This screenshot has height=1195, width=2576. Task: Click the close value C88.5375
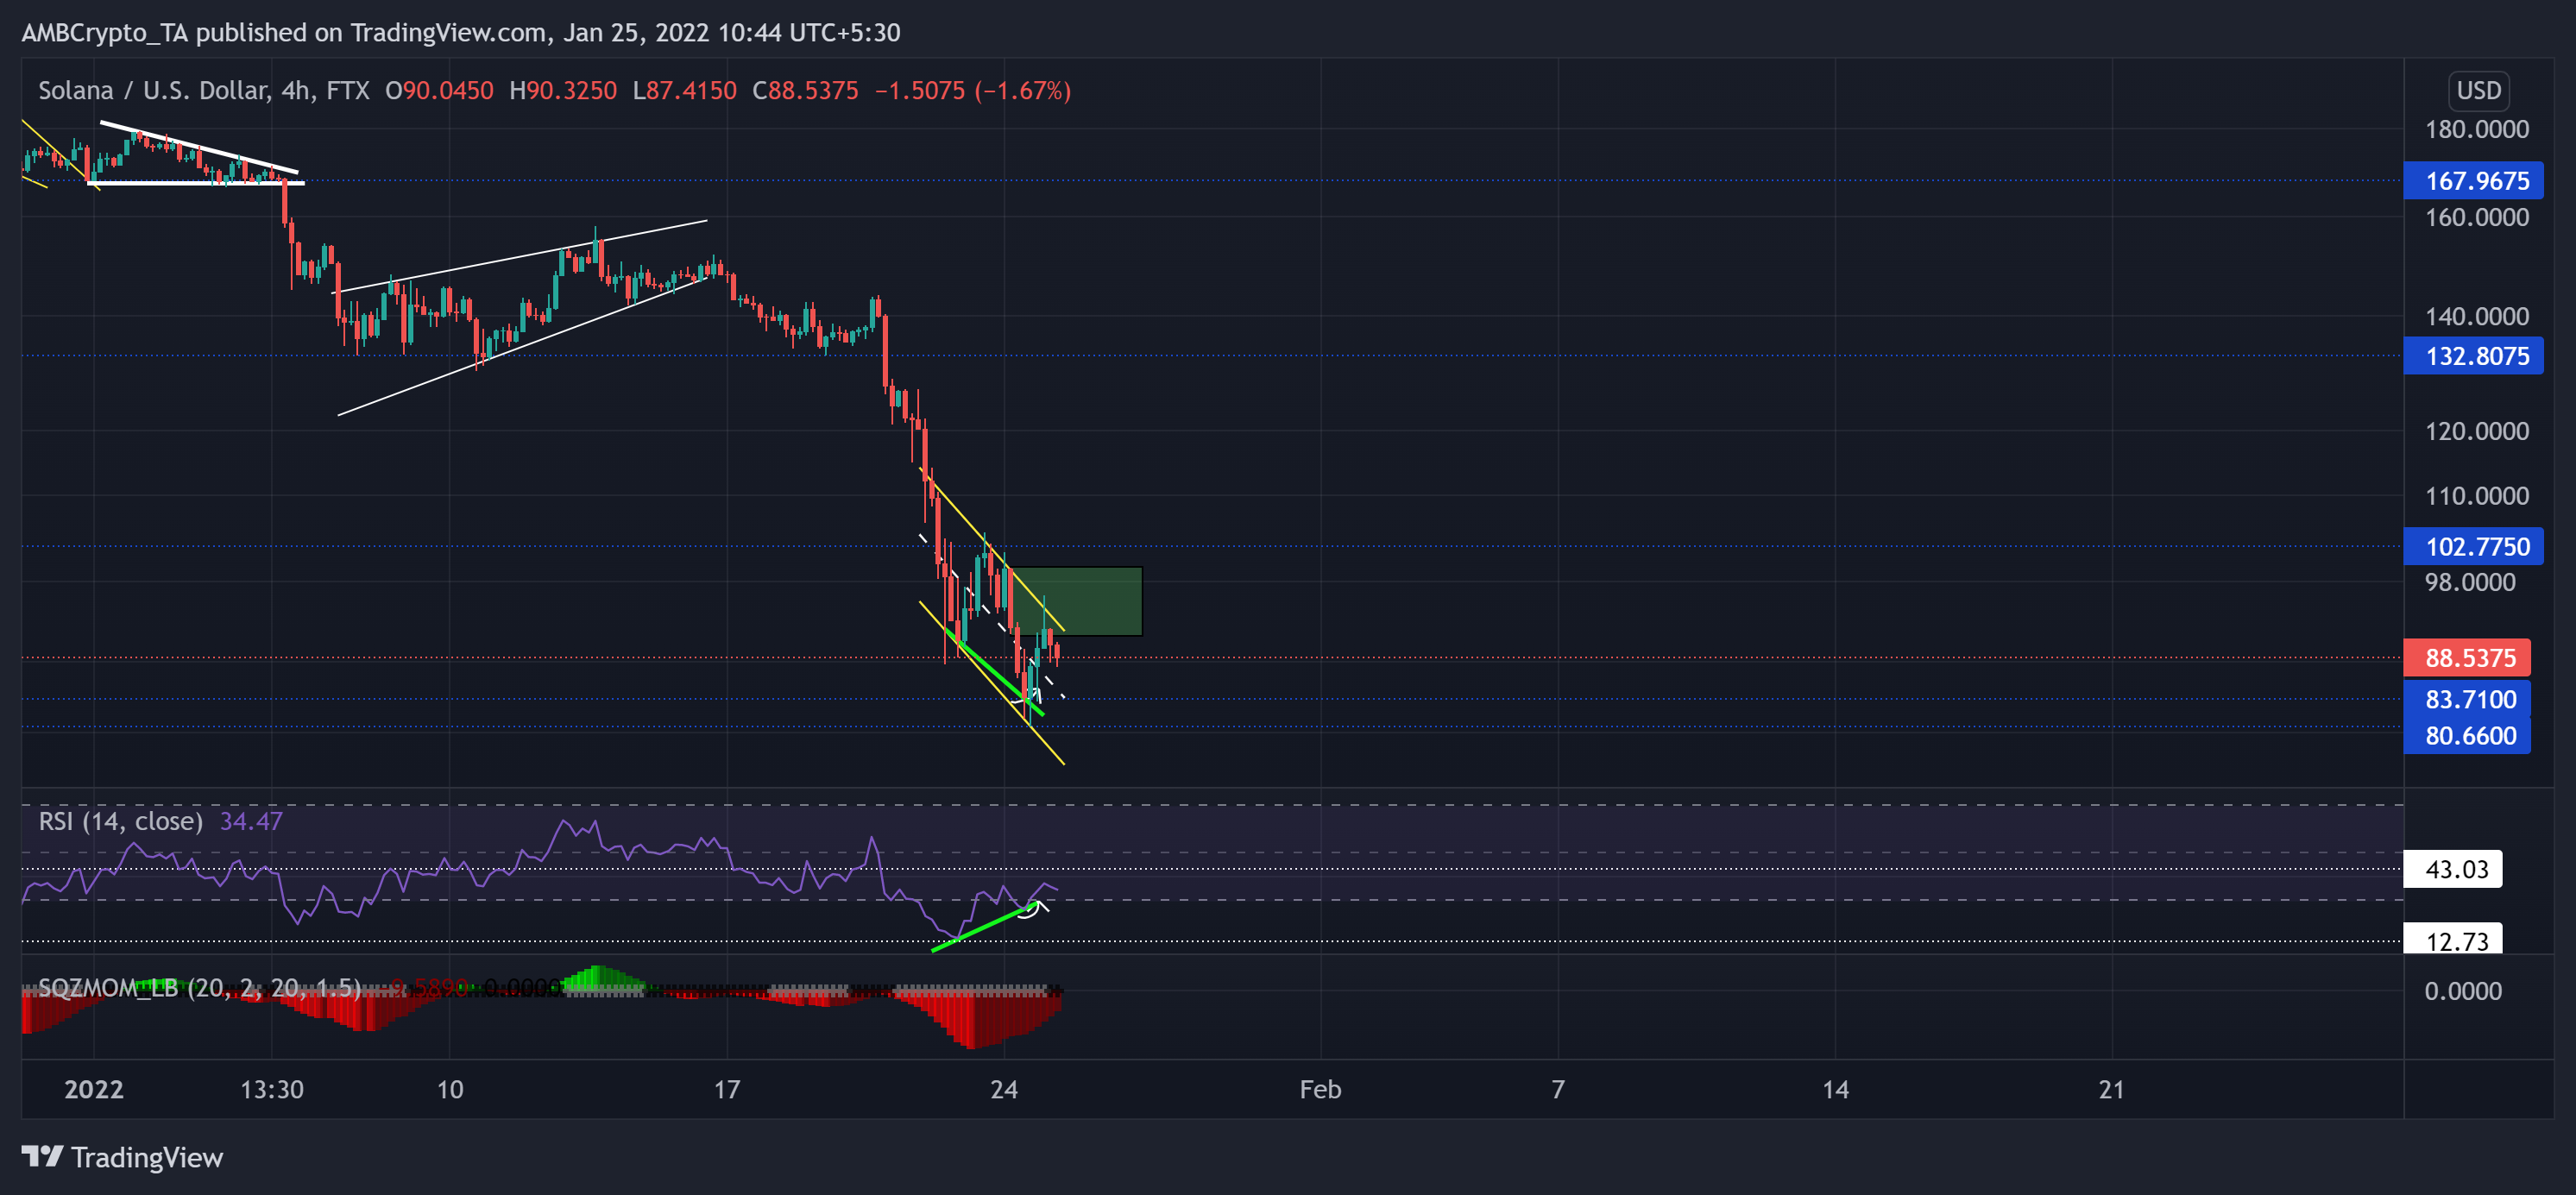(805, 91)
